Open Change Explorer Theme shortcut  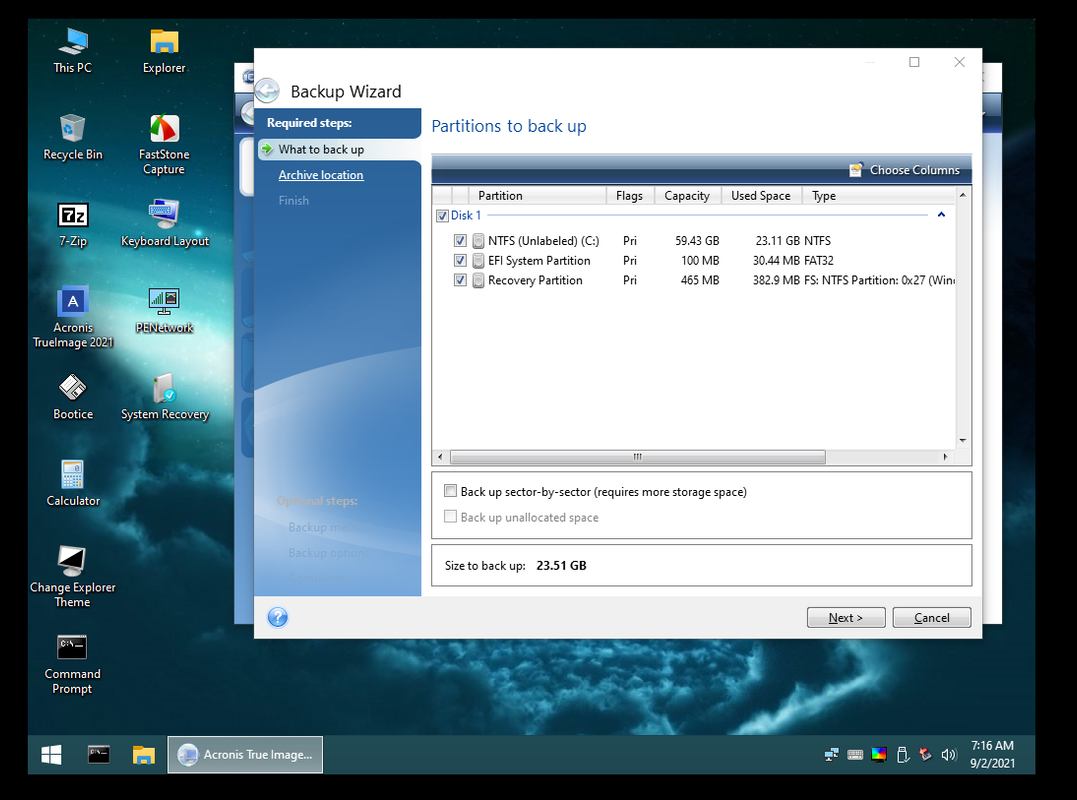pos(73,577)
